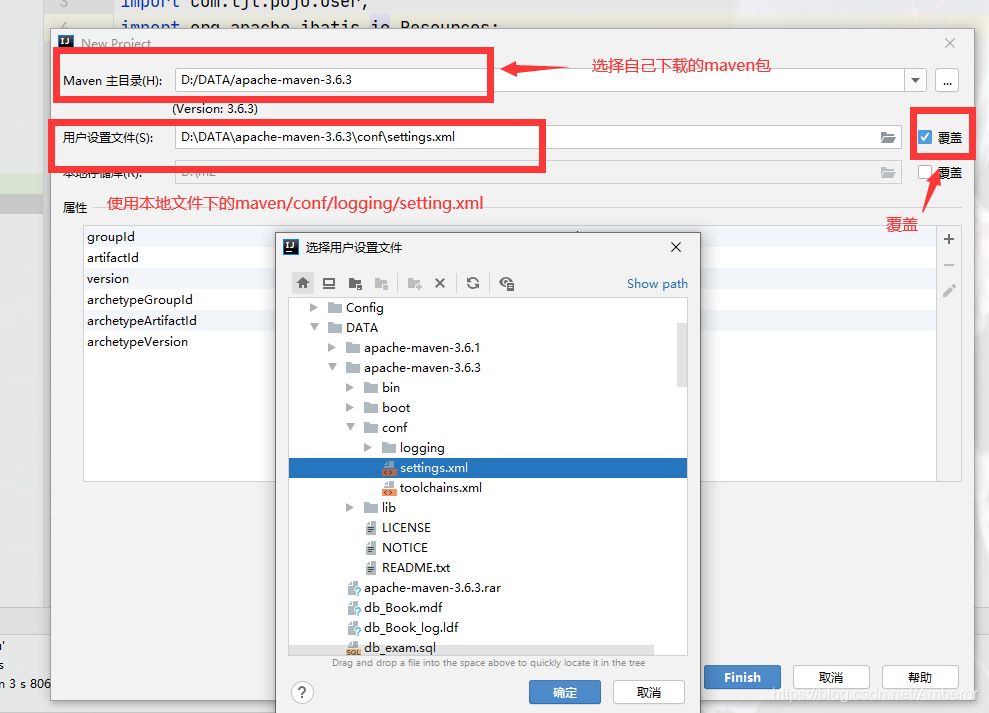The width and height of the screenshot is (989, 713).
Task: Select settings.xml in the tree
Action: [488, 468]
